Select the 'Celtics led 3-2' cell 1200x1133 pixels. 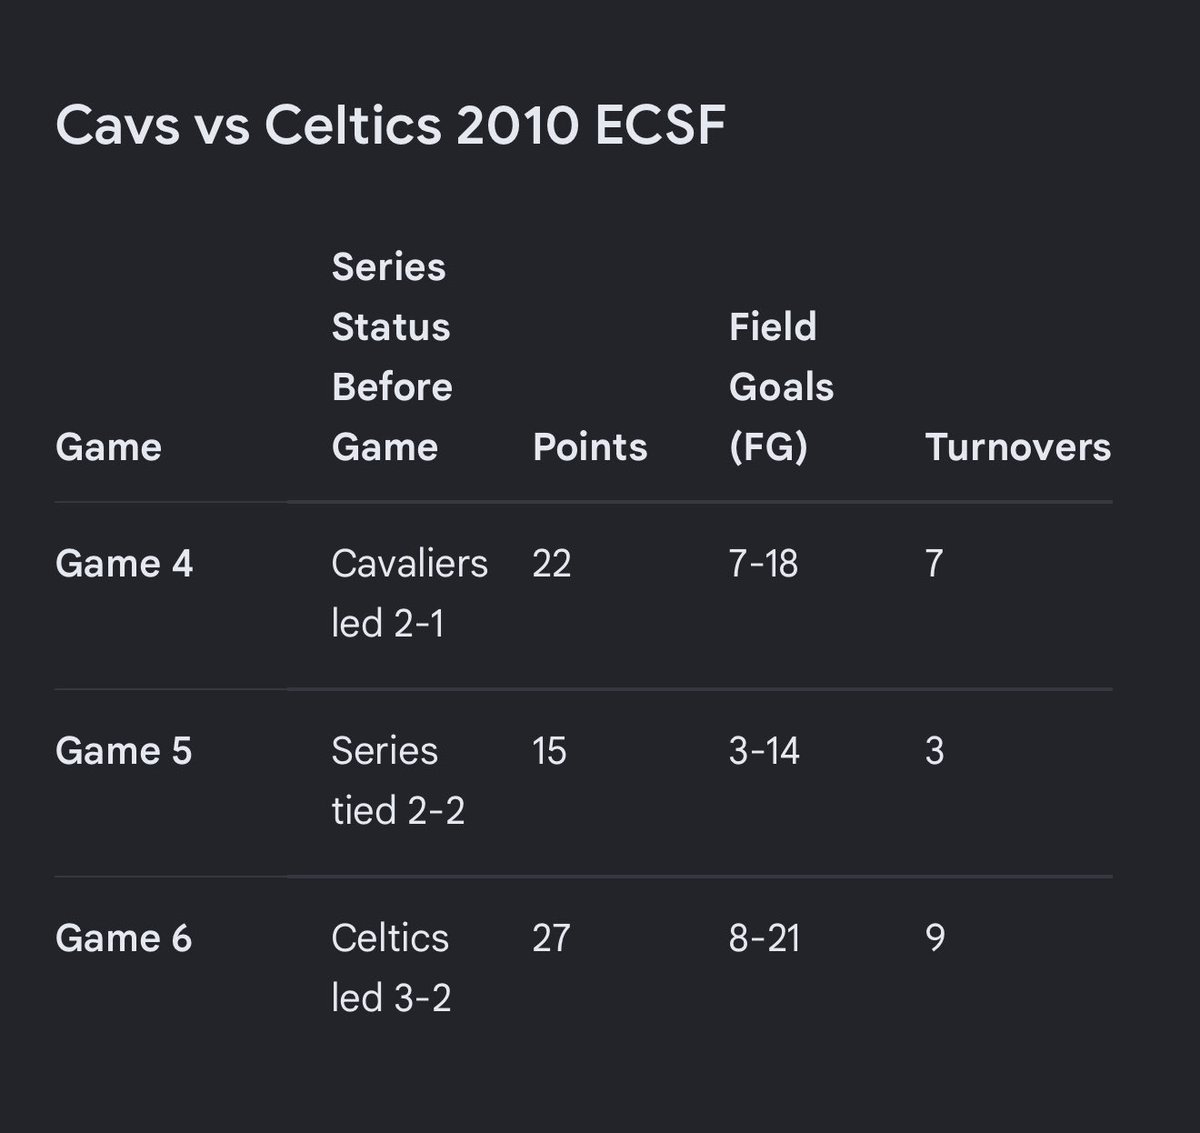(391, 968)
